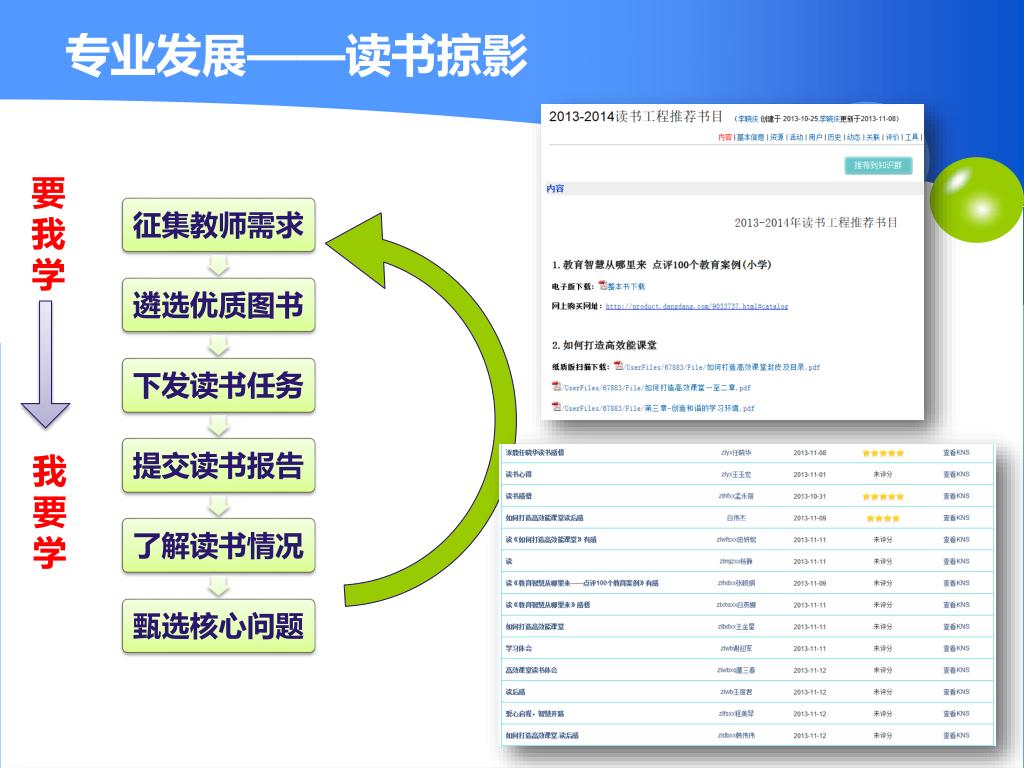Open the 内容 tab in the page navigation
The height and width of the screenshot is (768, 1024).
[724, 137]
